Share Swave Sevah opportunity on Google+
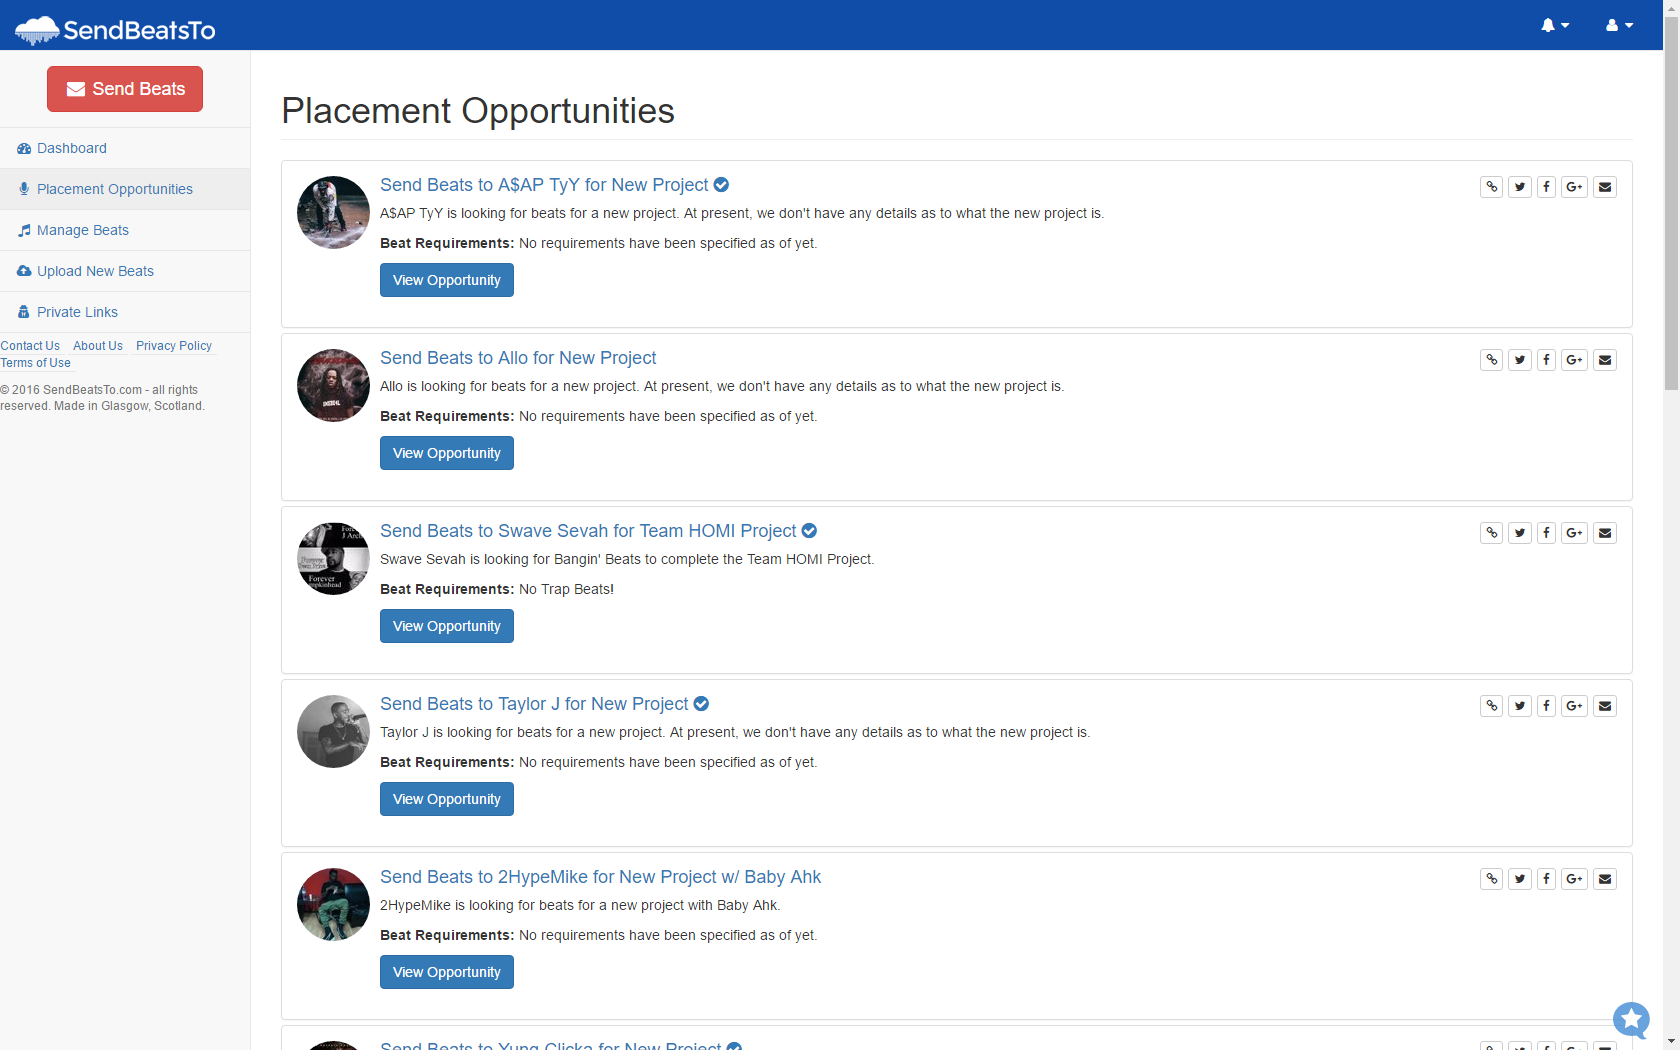 coord(1574,533)
